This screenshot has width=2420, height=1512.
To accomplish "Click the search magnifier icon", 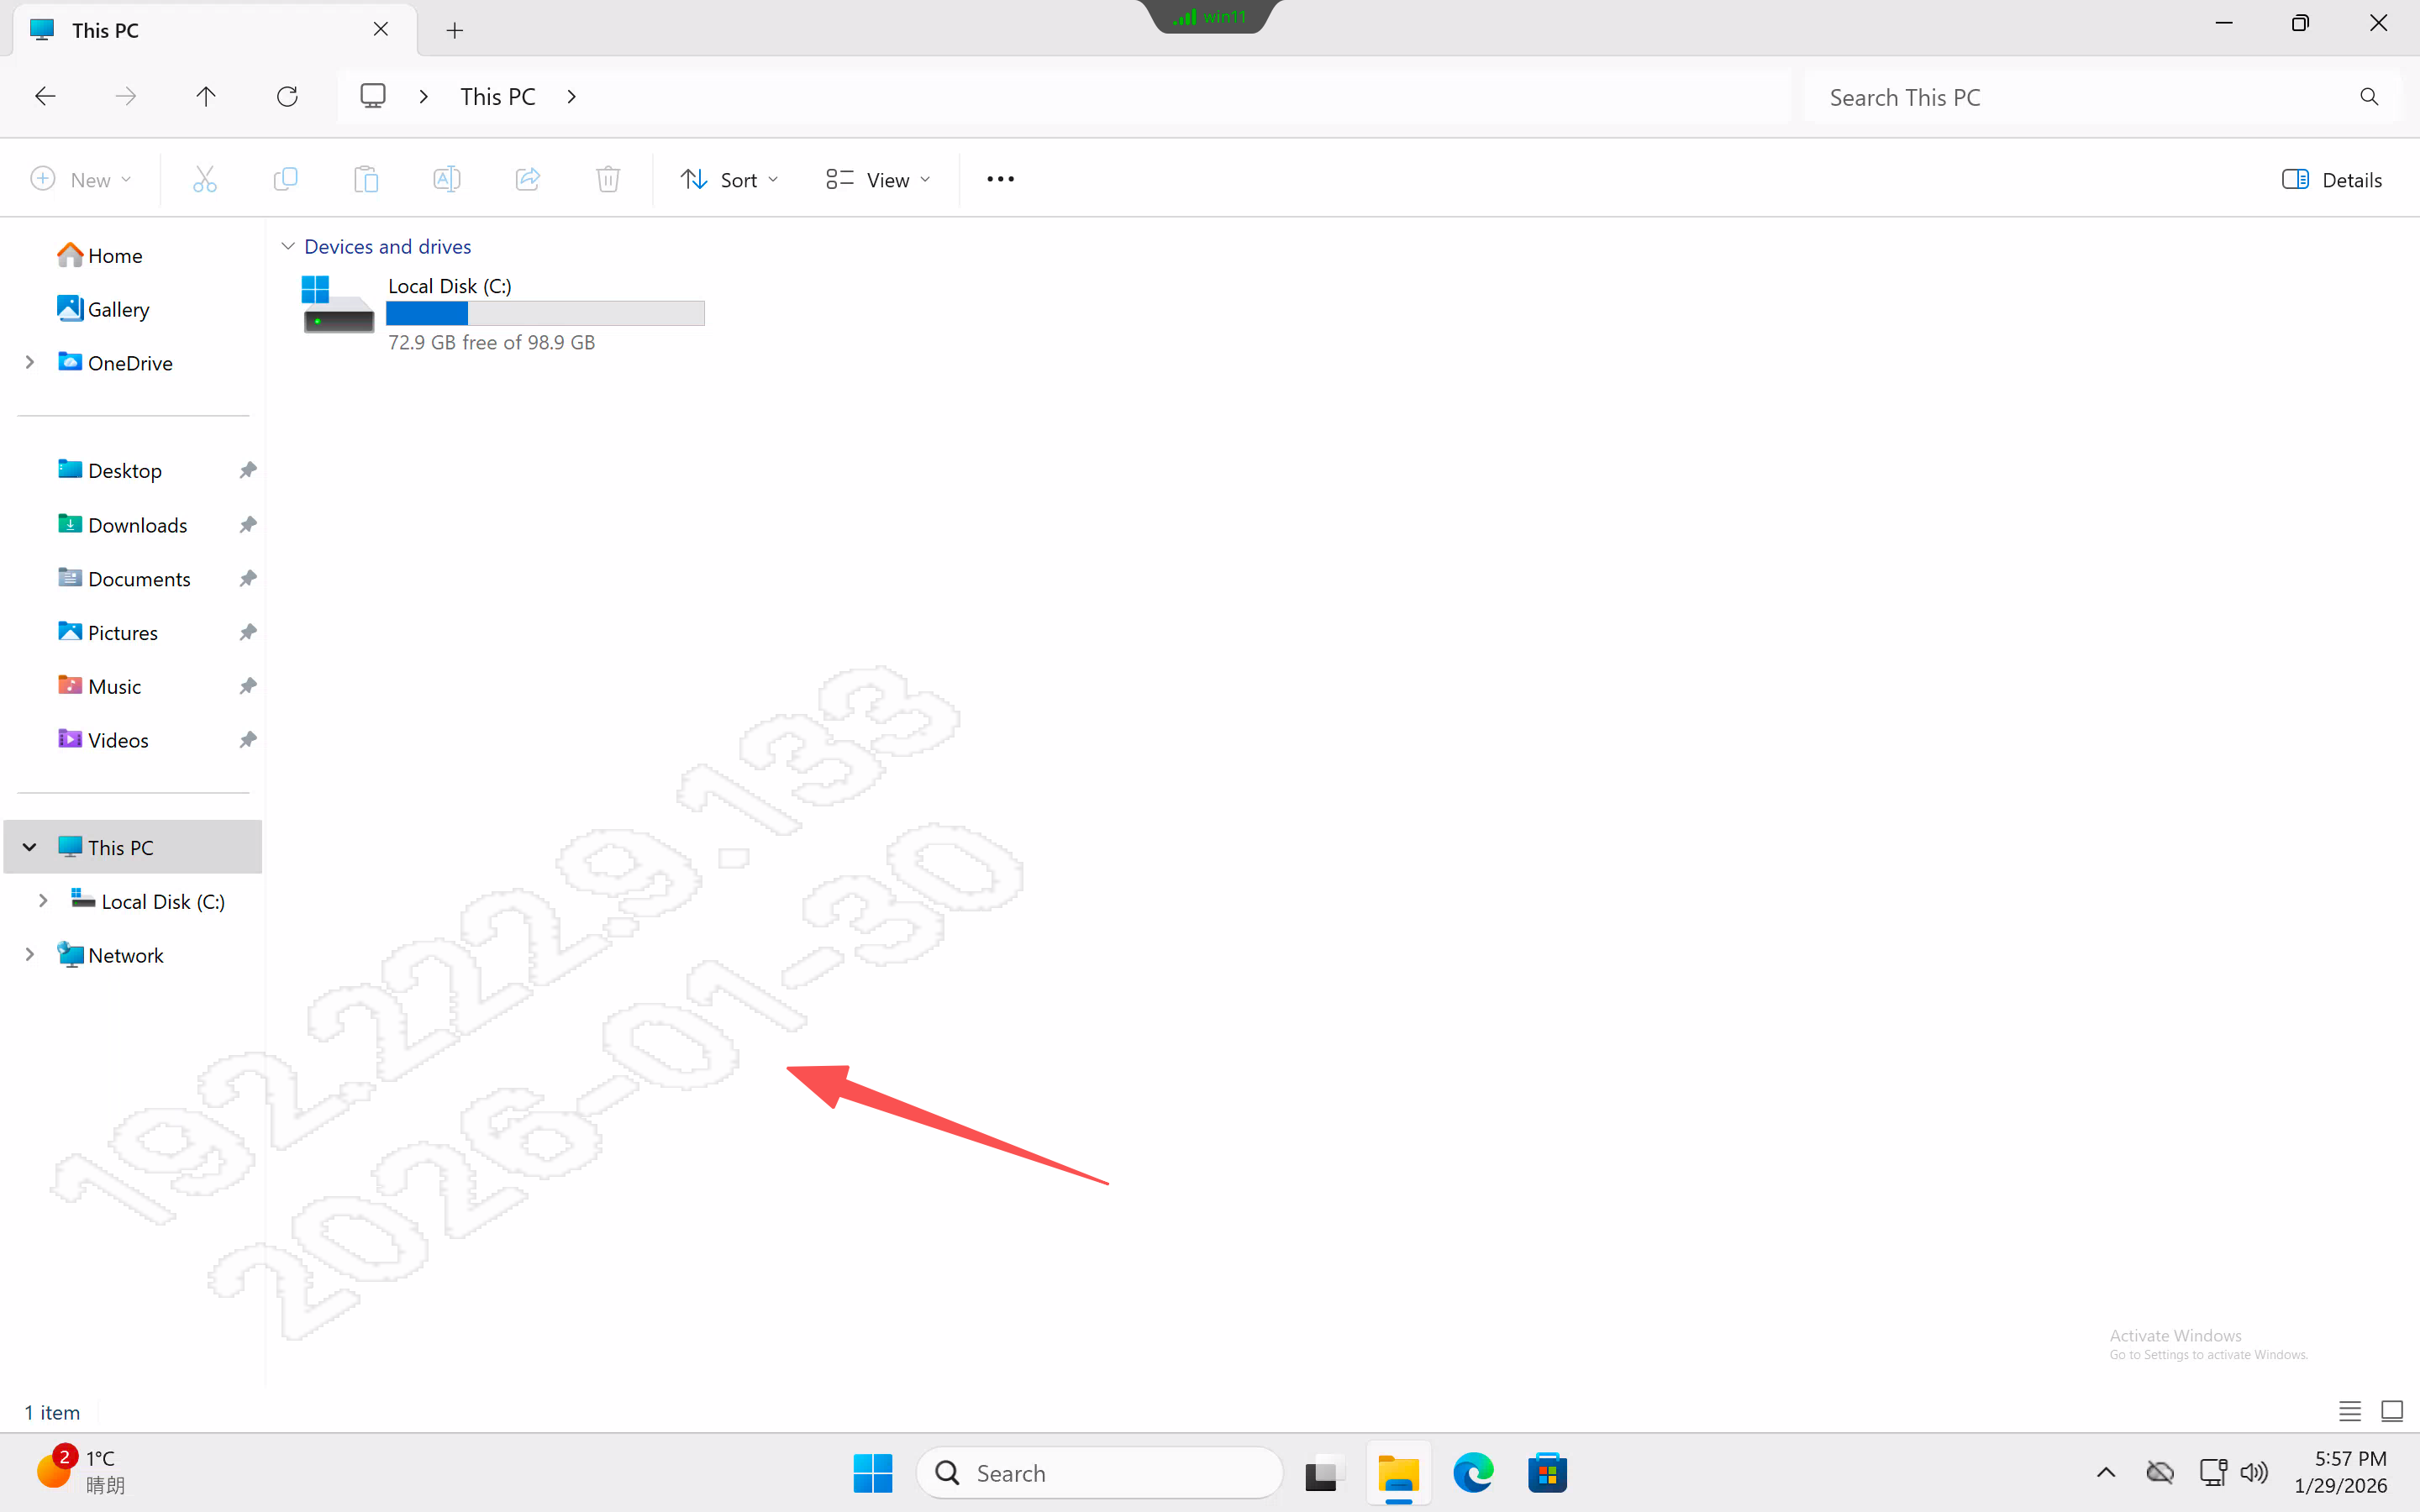I will click(2368, 97).
